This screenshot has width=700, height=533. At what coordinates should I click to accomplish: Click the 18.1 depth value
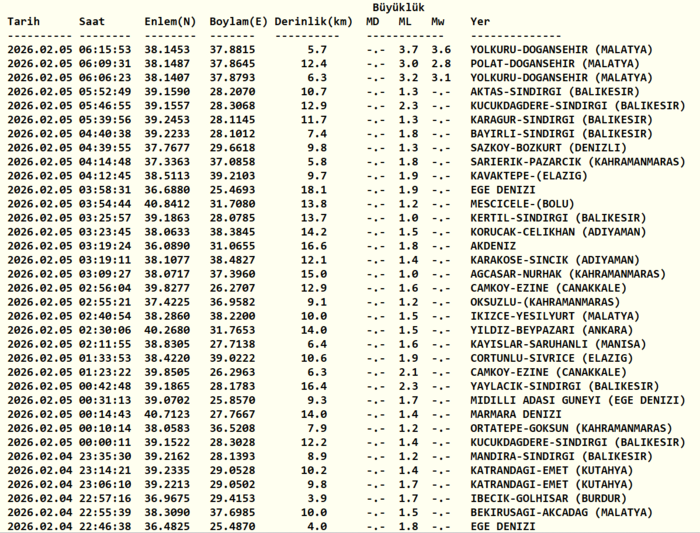314,189
